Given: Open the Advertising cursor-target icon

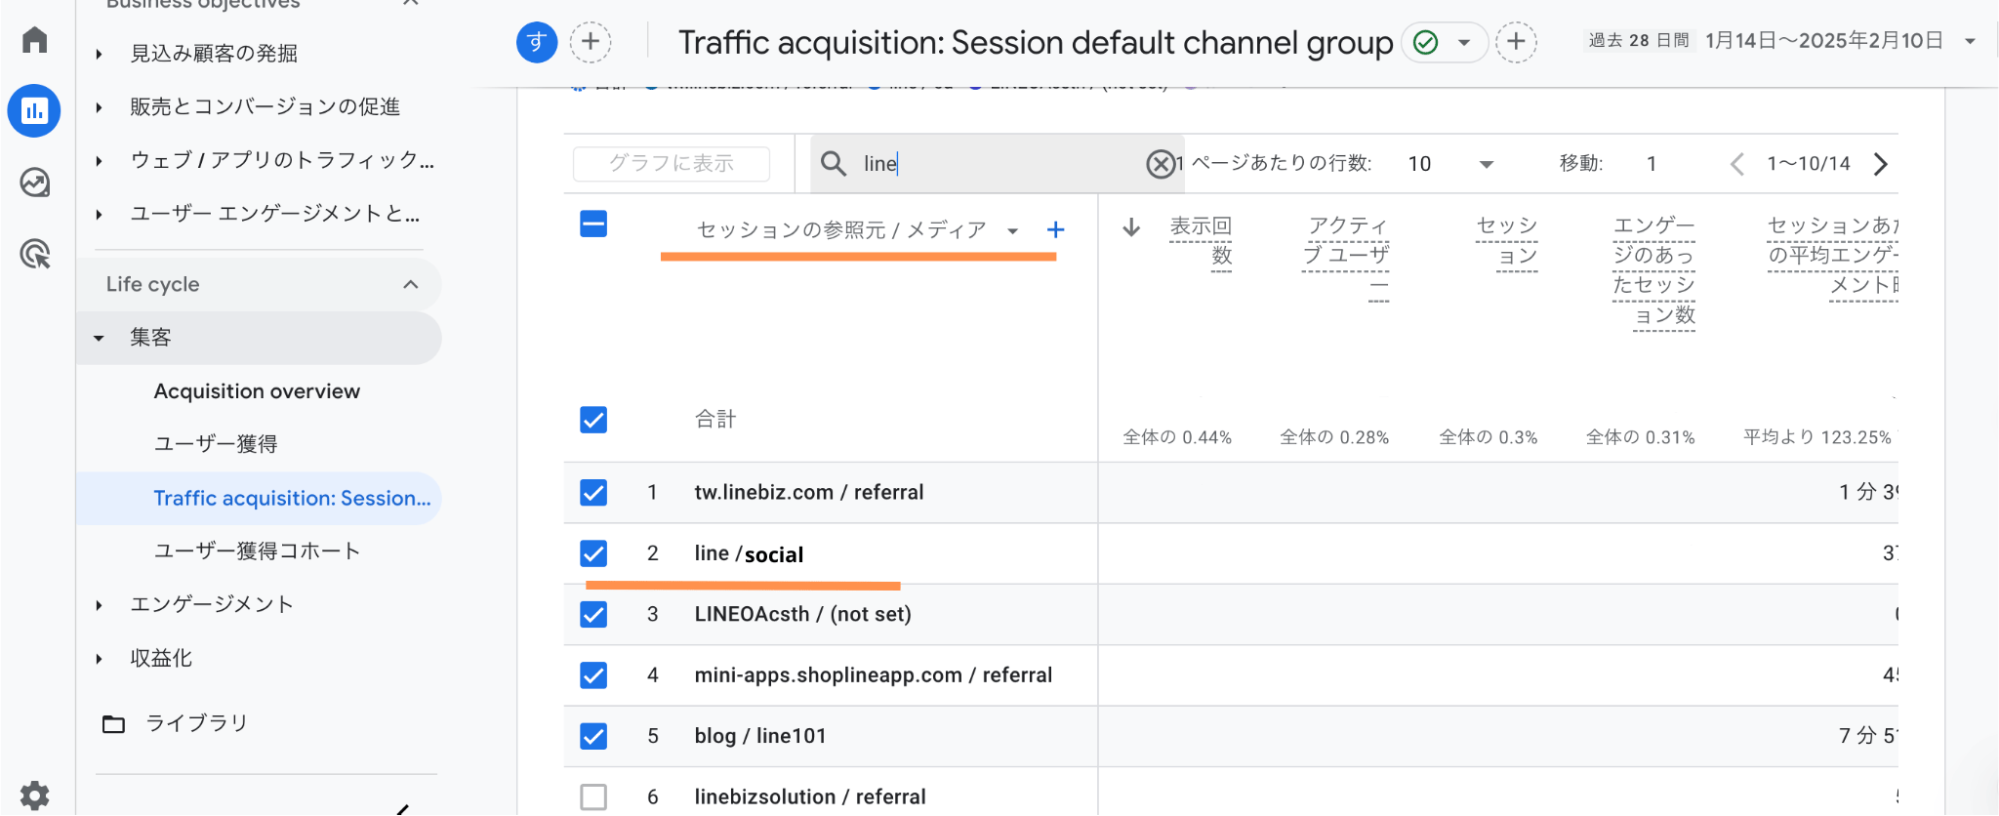Looking at the screenshot, I should (x=35, y=254).
